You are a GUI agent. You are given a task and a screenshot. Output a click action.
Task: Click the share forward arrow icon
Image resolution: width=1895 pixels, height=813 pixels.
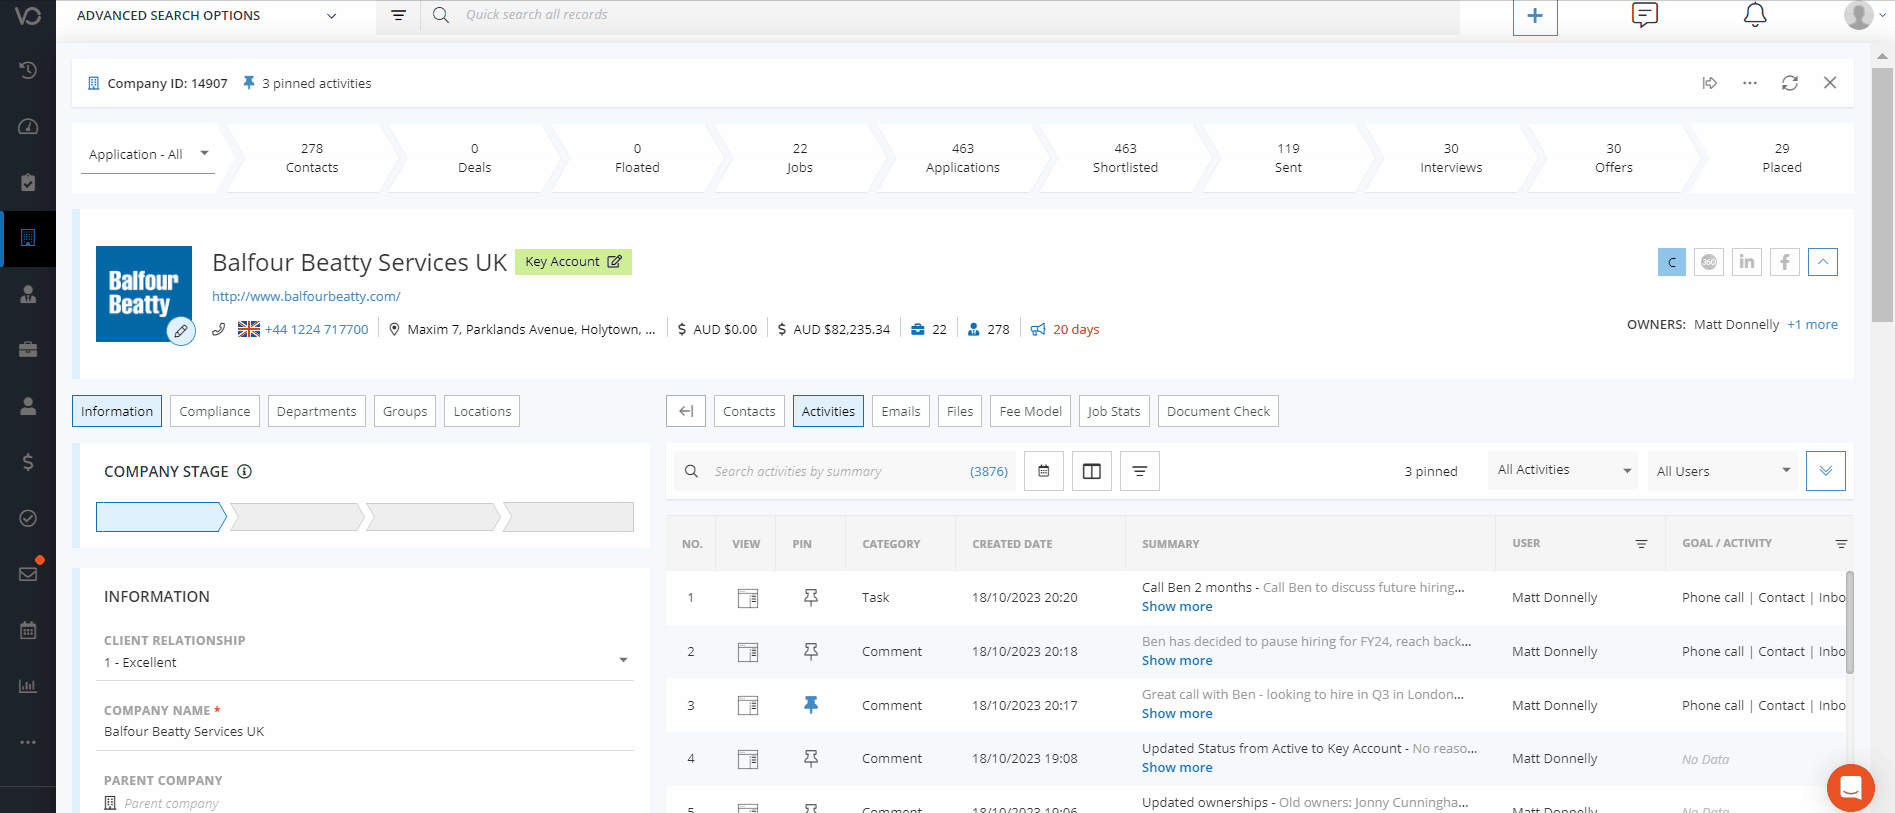click(1710, 83)
